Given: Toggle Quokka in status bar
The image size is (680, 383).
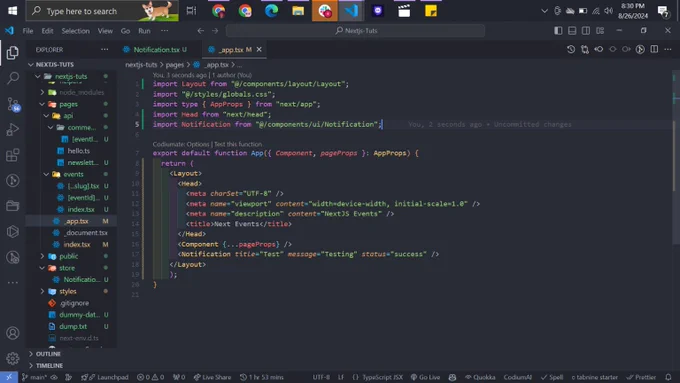Looking at the screenshot, I should point(480,377).
